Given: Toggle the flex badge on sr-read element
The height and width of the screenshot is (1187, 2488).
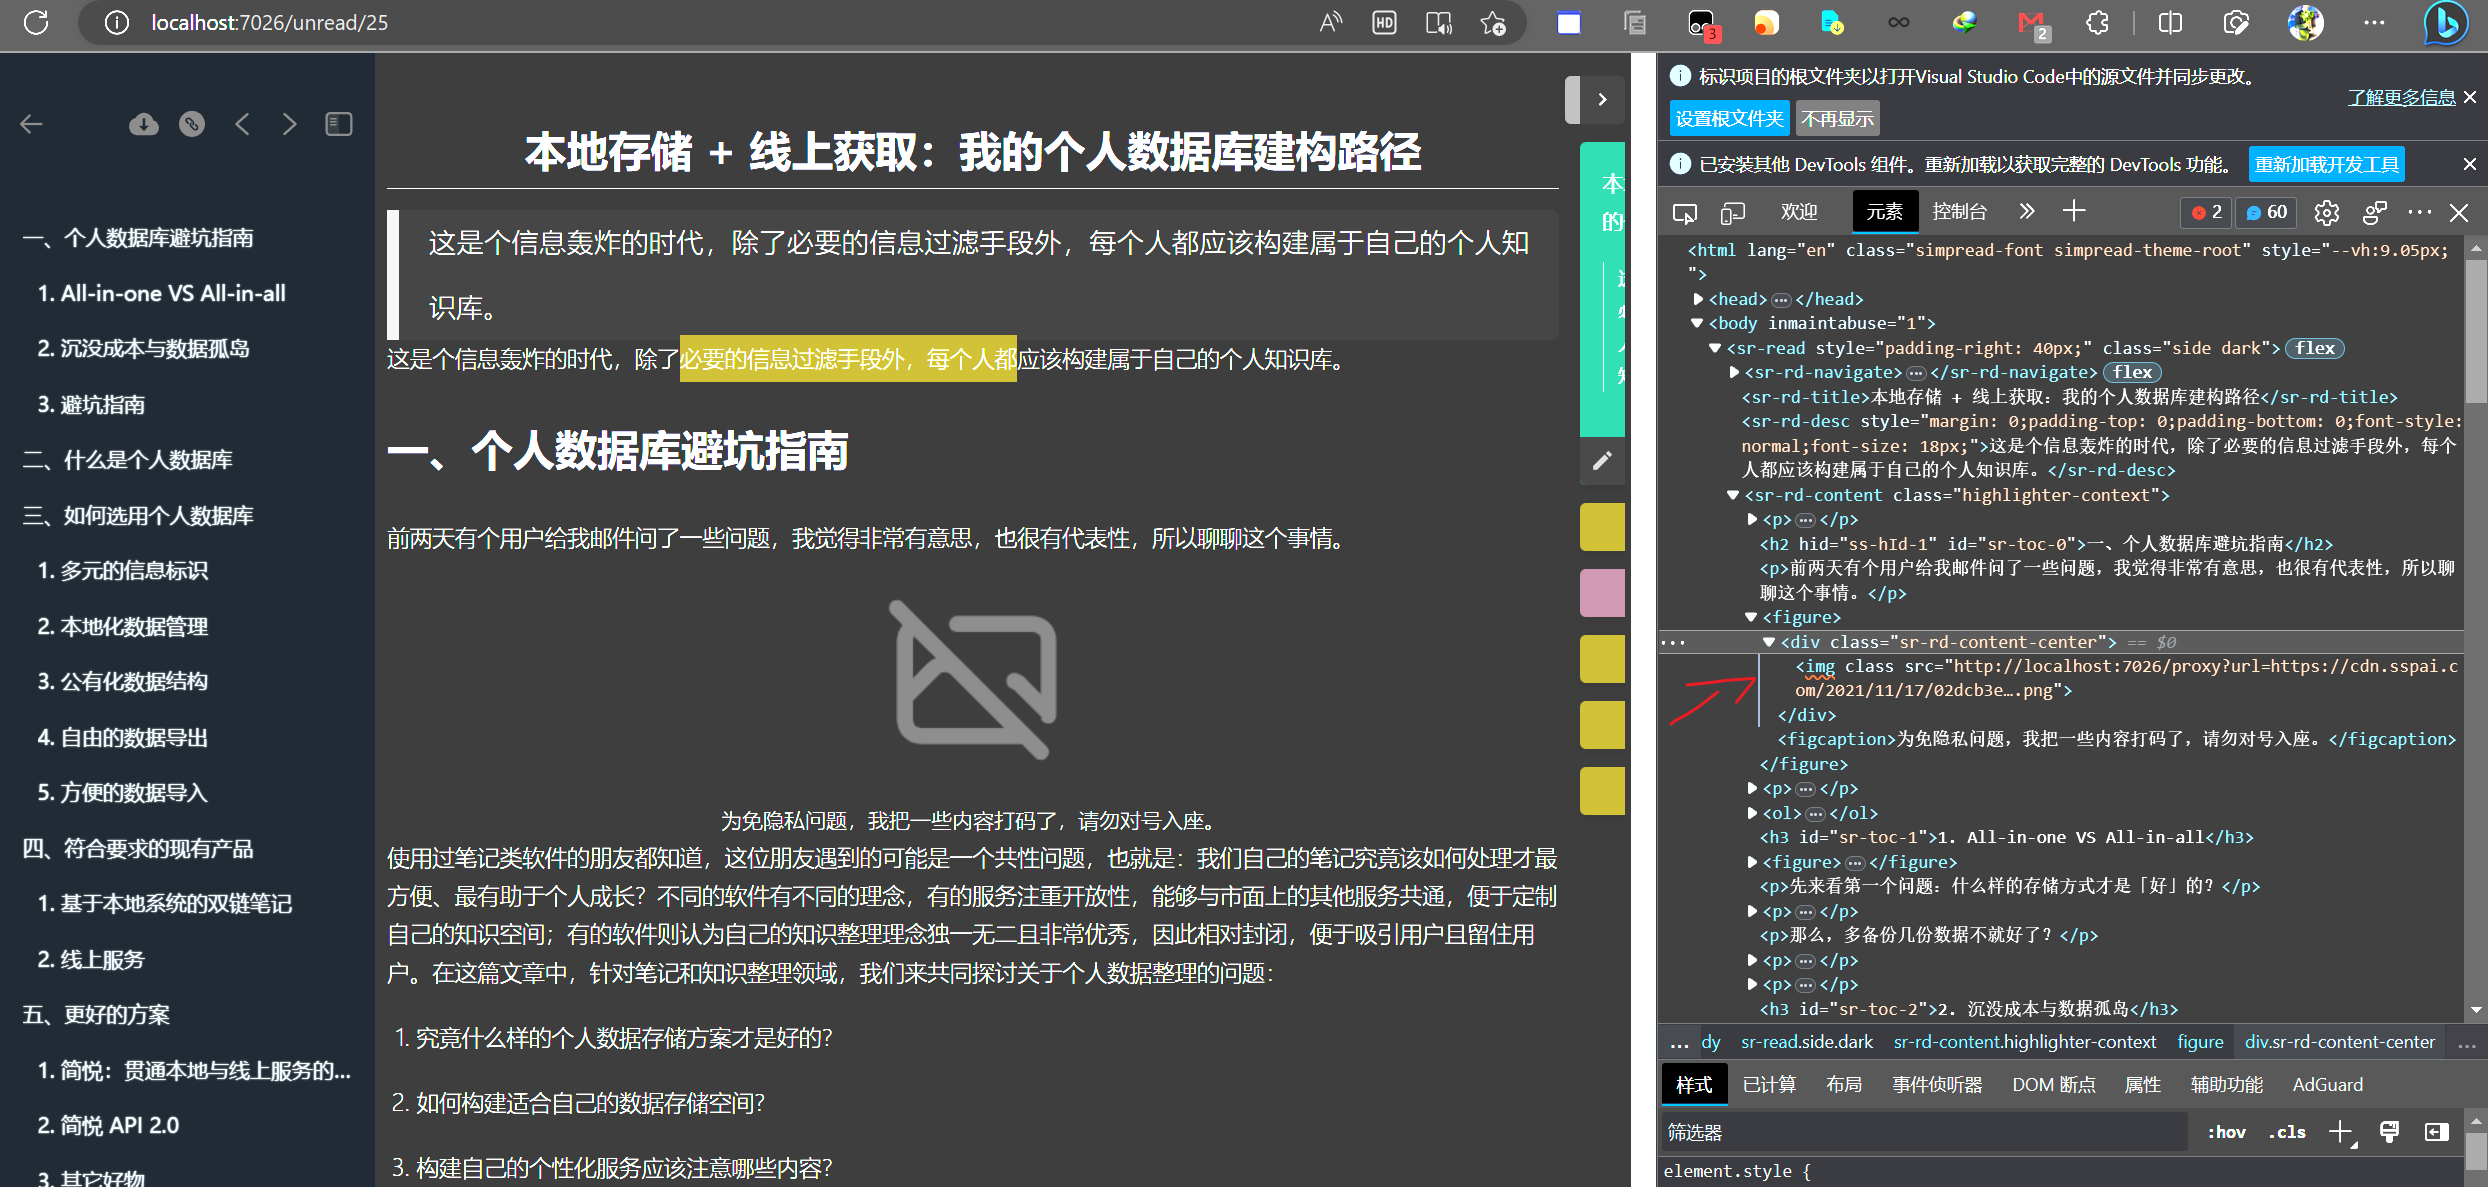Looking at the screenshot, I should tap(2315, 348).
